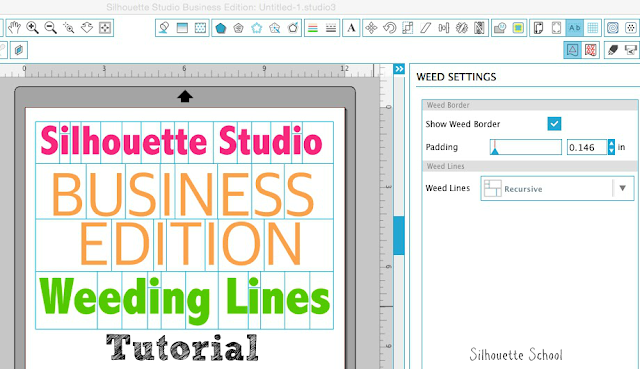Toggle the highlighted Ab weed settings icon
Viewport: 640px width, 369px height.
574,28
